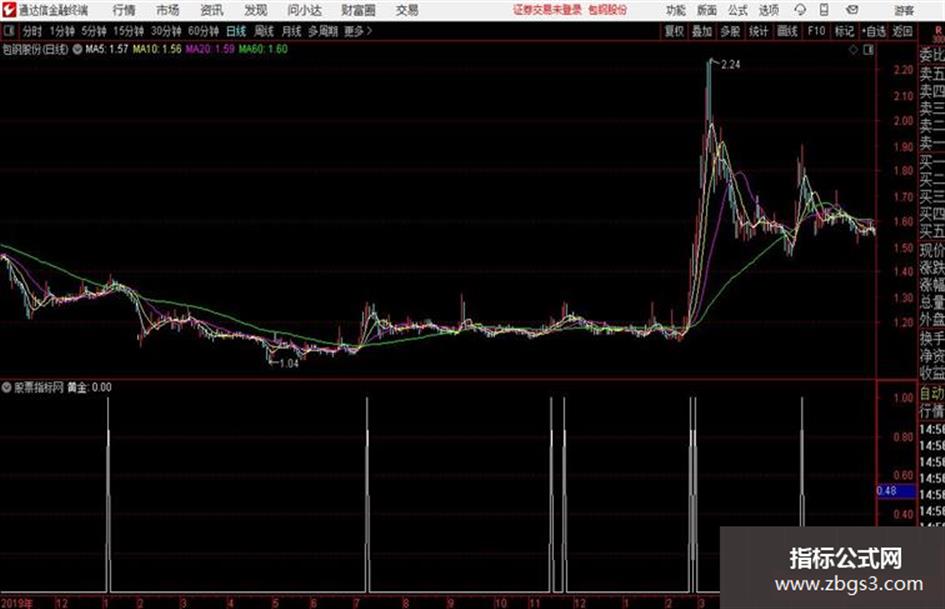Viewport: 945px width, 609px height.
Task: Switch to the 多周期 multi-period tab
Action: [323, 31]
